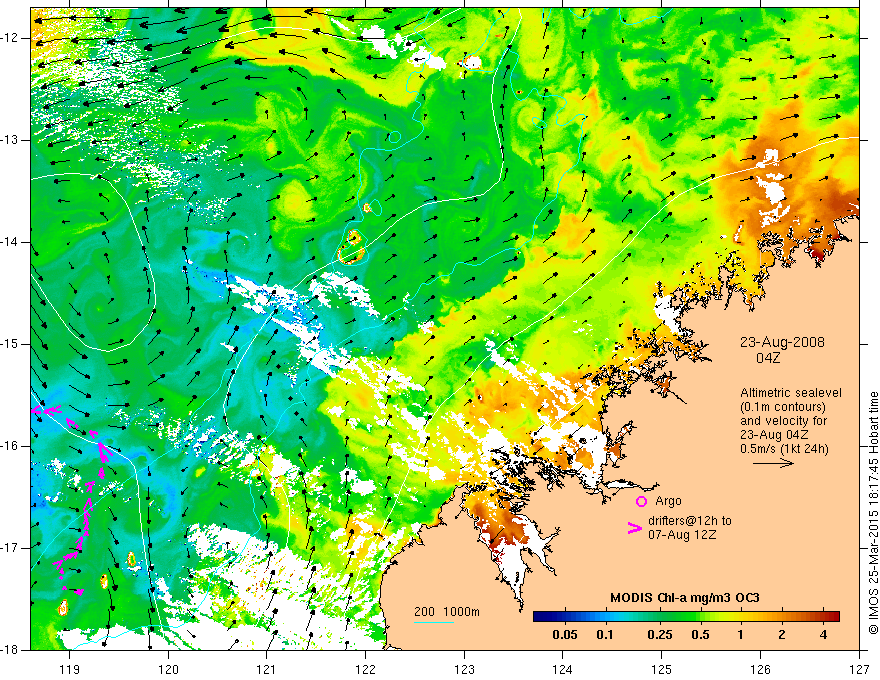Screen dimensions: 880x680
Task: Click latitude axis label -18
Action: [x=10, y=650]
